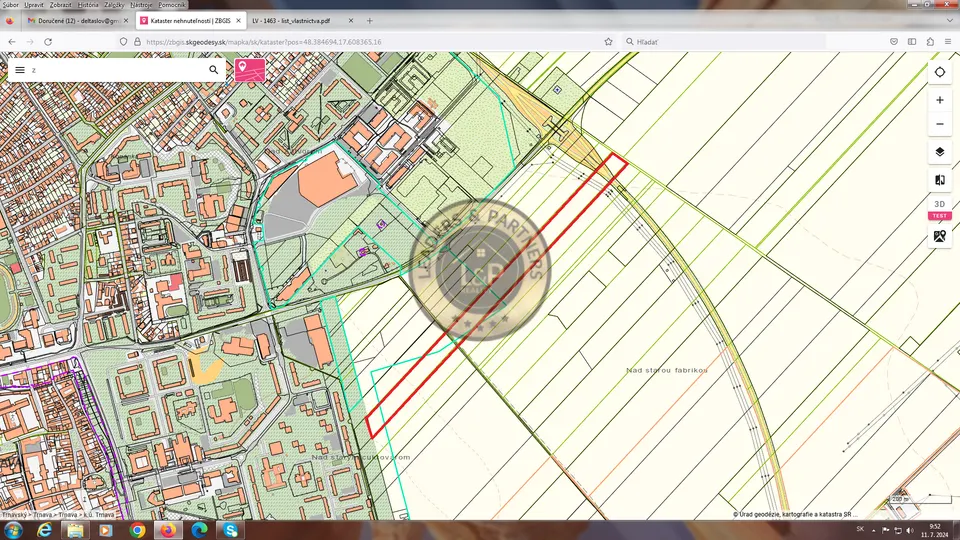Screen dimensions: 960x540
Task: Open the map compare split-view tool
Action: (x=940, y=180)
